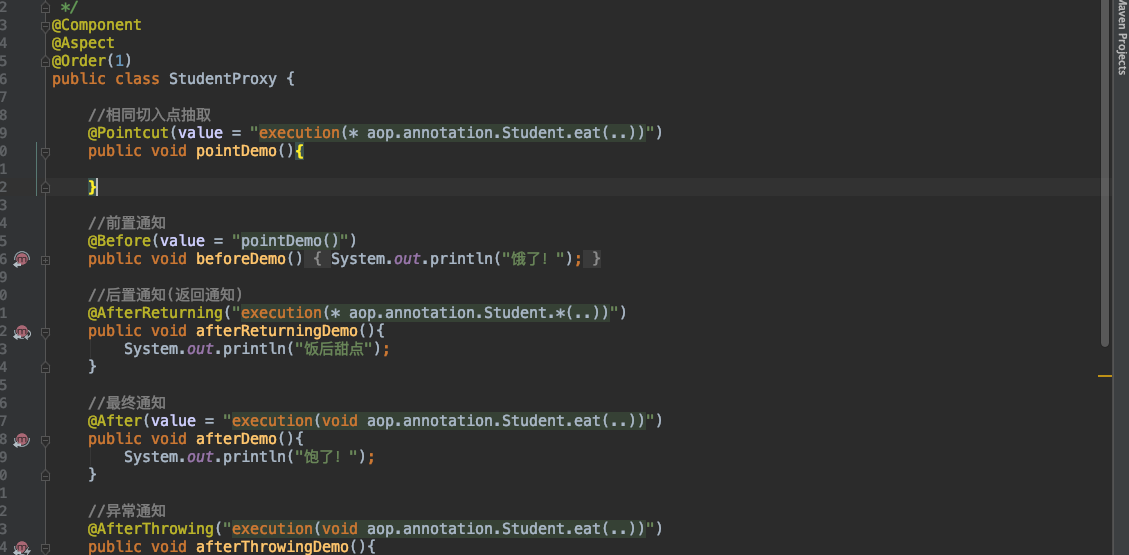Image resolution: width=1129 pixels, height=555 pixels.
Task: Click the afterDemo method name
Action: pos(236,439)
